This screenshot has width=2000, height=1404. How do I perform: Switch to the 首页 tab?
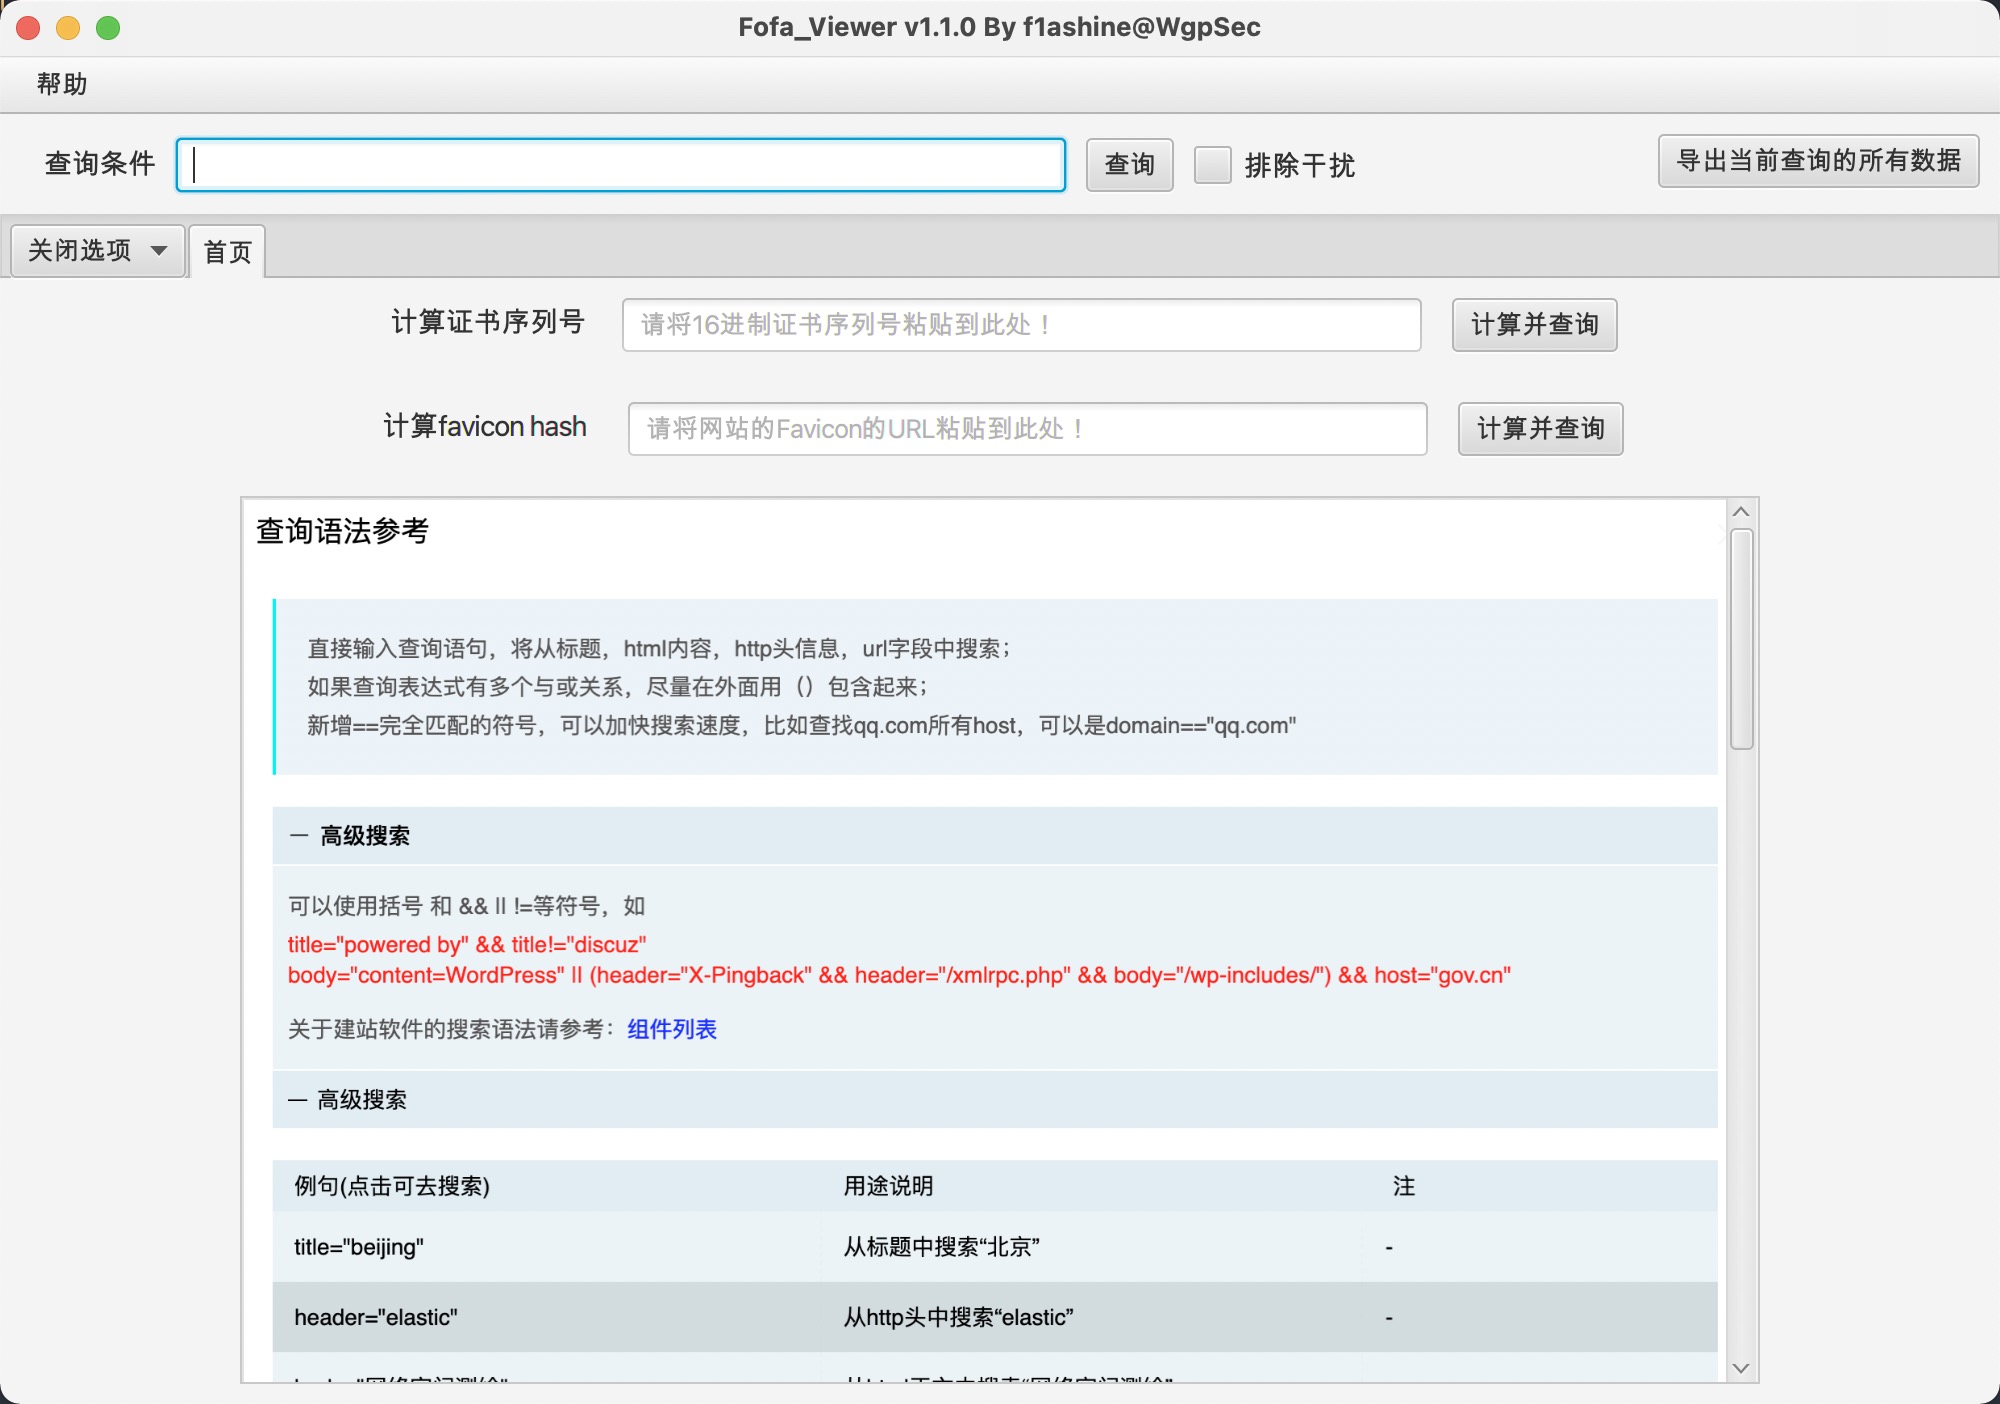pos(228,252)
